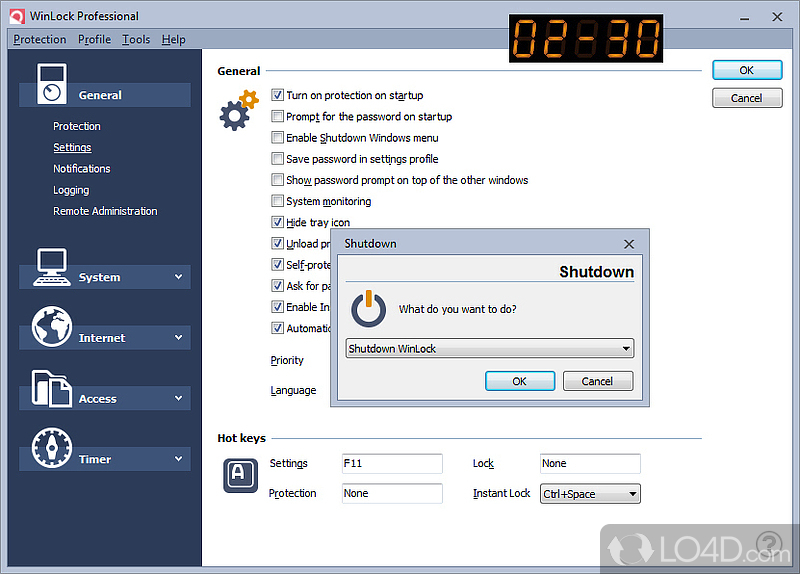Toggle the Enable In... checkbox

pos(277,307)
